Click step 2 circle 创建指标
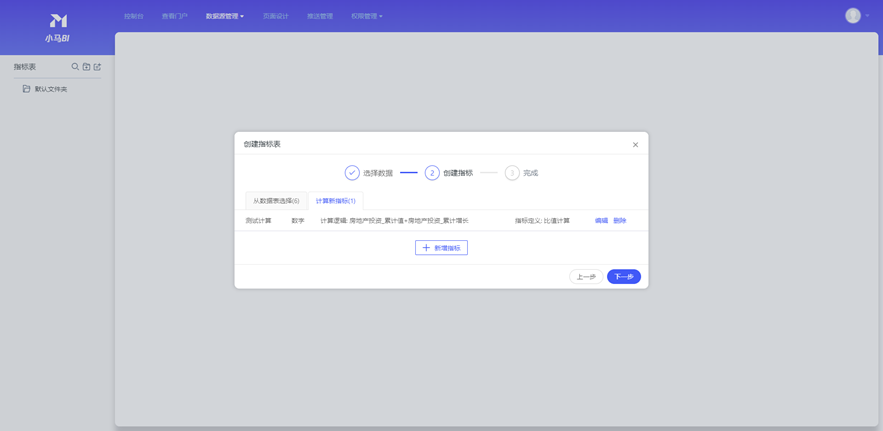883x431 pixels. pyautogui.click(x=432, y=173)
